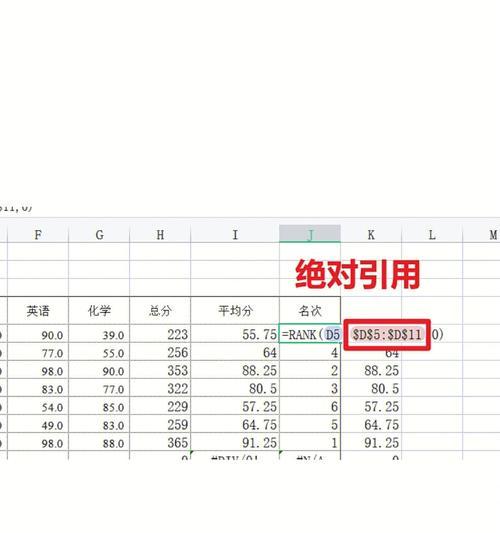Select the 91.25 cell in column K

tap(371, 442)
